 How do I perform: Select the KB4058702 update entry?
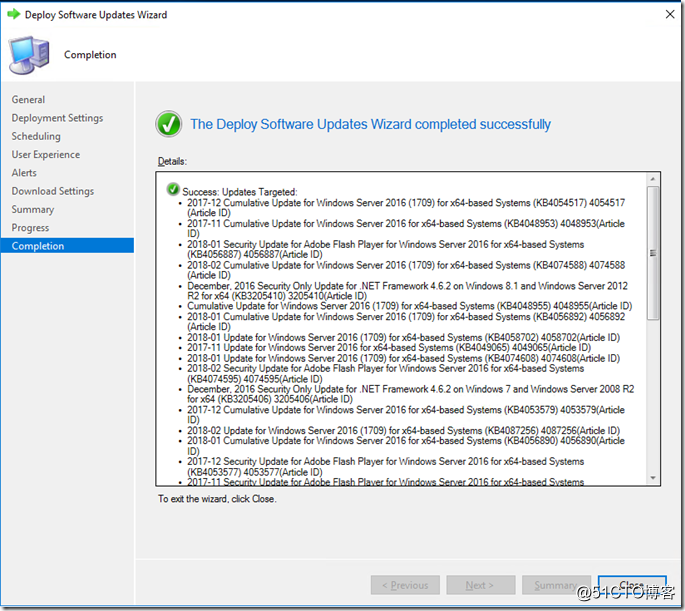click(403, 338)
